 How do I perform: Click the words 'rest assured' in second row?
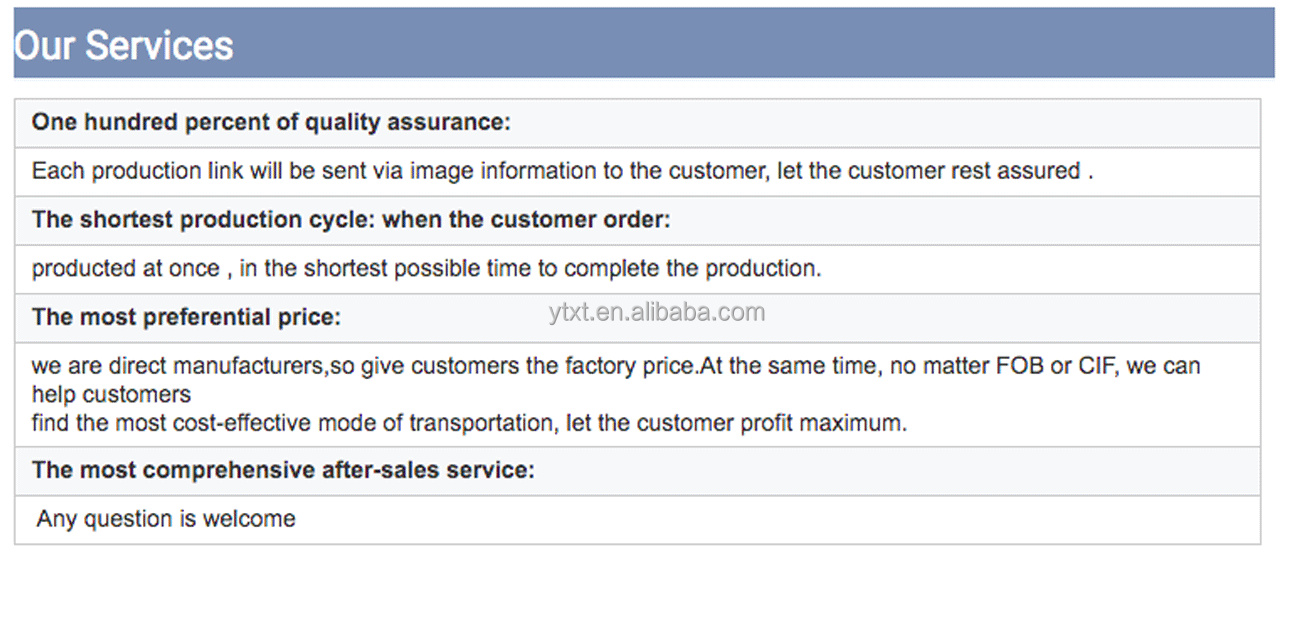pyautogui.click(x=1020, y=171)
